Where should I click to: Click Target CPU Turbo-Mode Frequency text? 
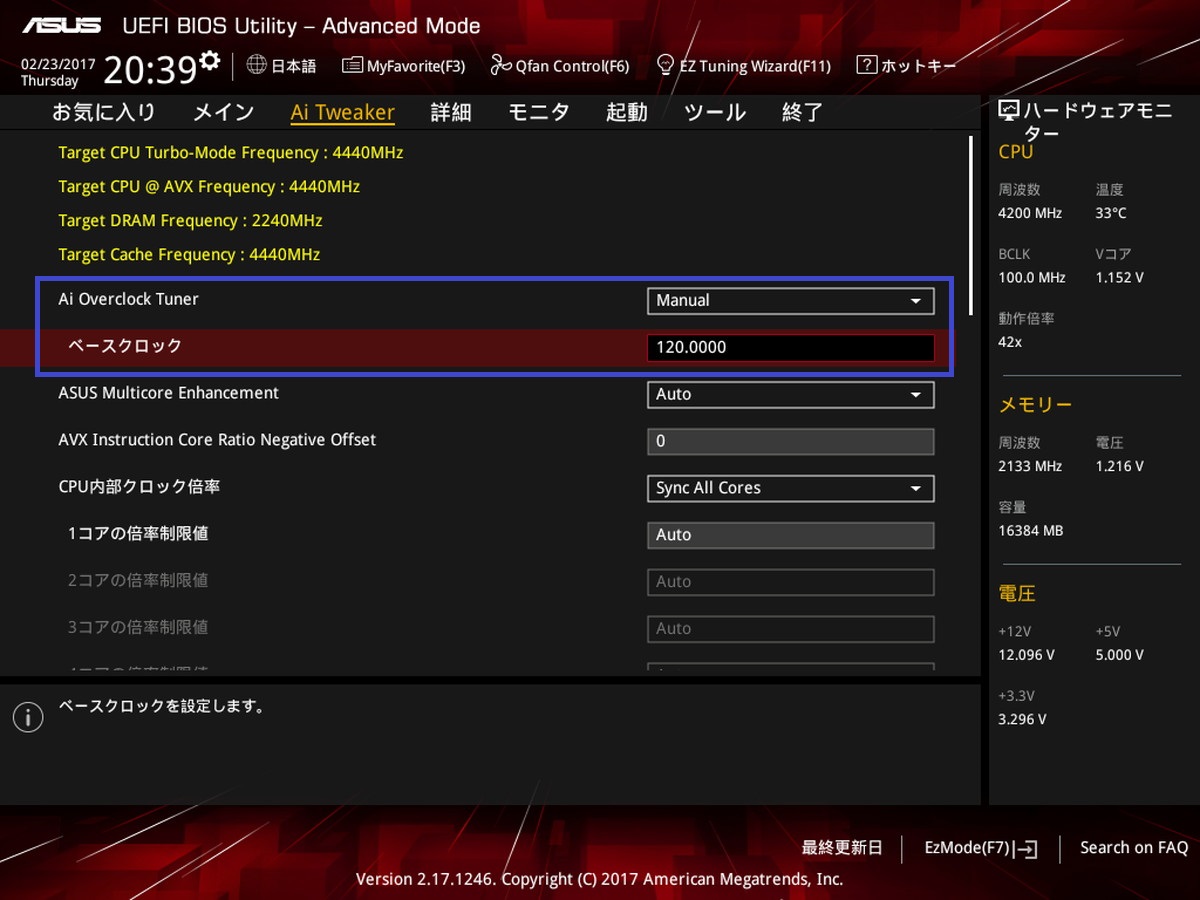231,153
